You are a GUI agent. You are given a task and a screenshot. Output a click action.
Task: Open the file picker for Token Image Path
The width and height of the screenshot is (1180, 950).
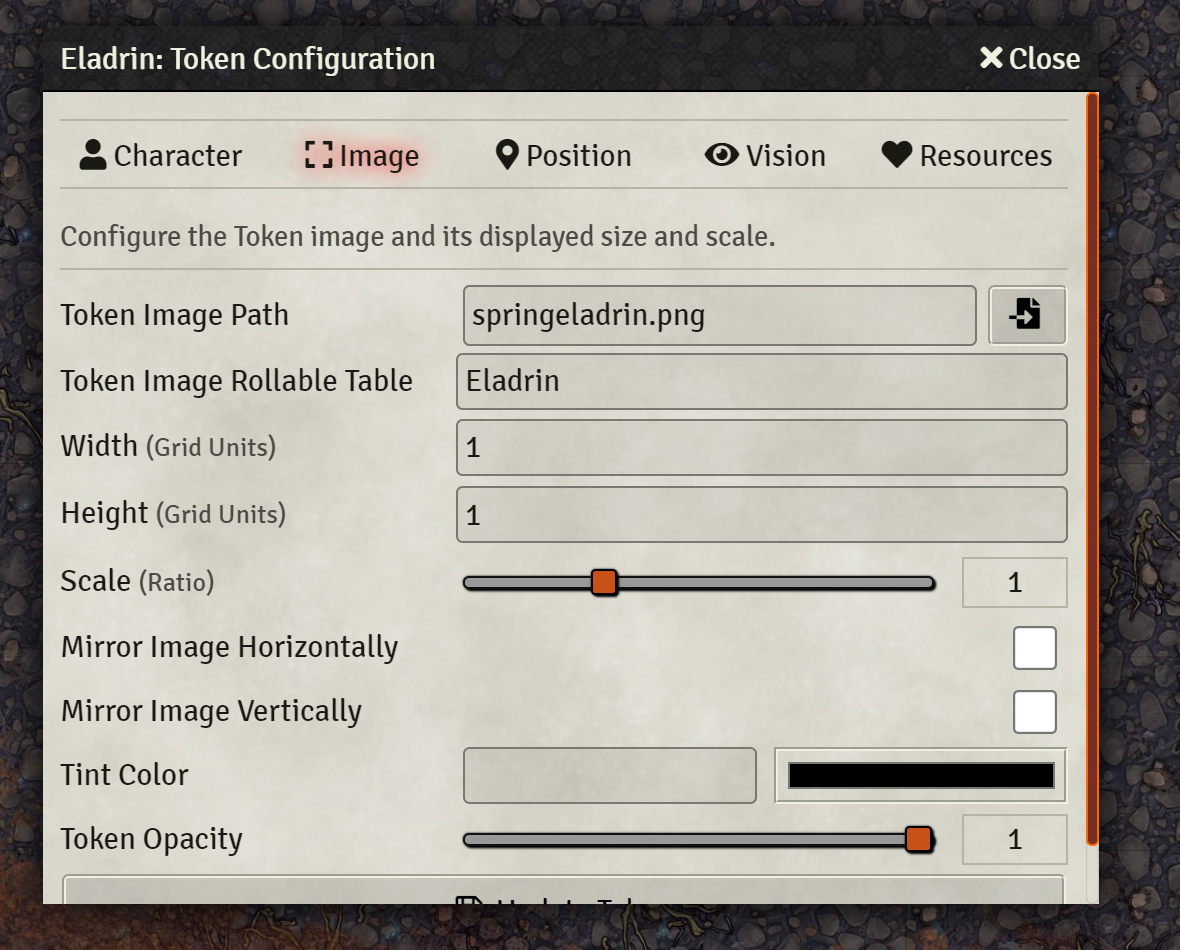coord(1027,315)
